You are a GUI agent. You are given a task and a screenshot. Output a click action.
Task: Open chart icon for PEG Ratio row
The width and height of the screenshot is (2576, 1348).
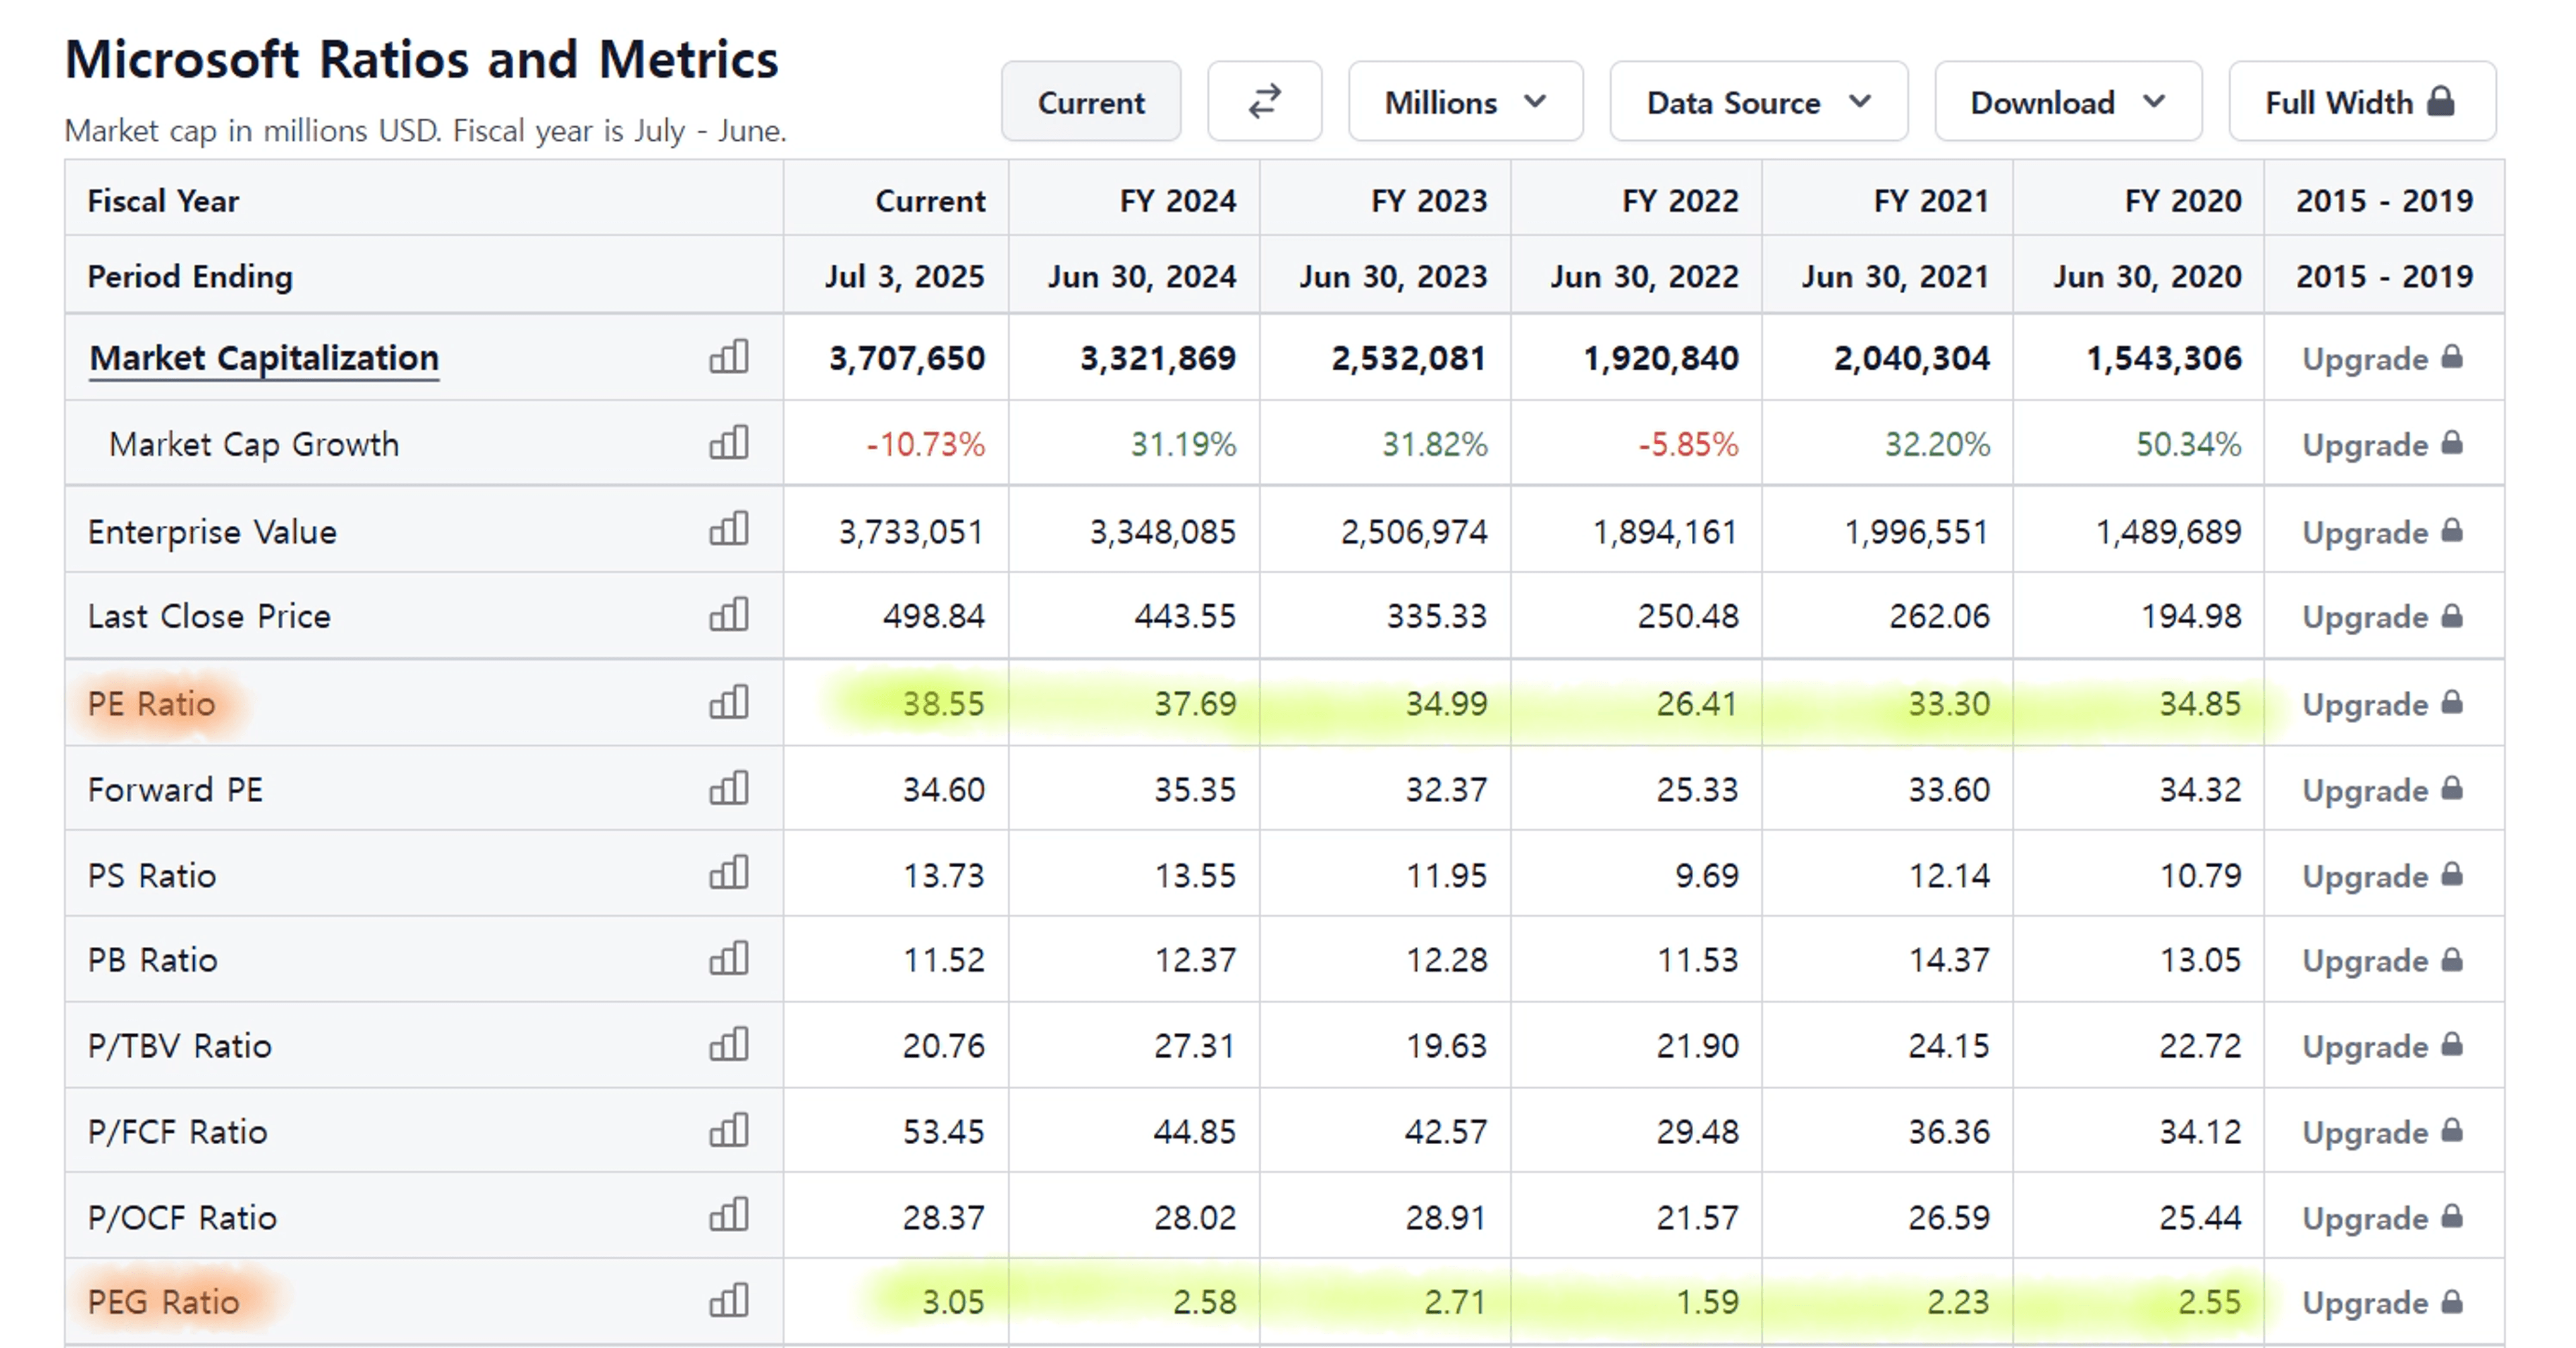(x=729, y=1301)
